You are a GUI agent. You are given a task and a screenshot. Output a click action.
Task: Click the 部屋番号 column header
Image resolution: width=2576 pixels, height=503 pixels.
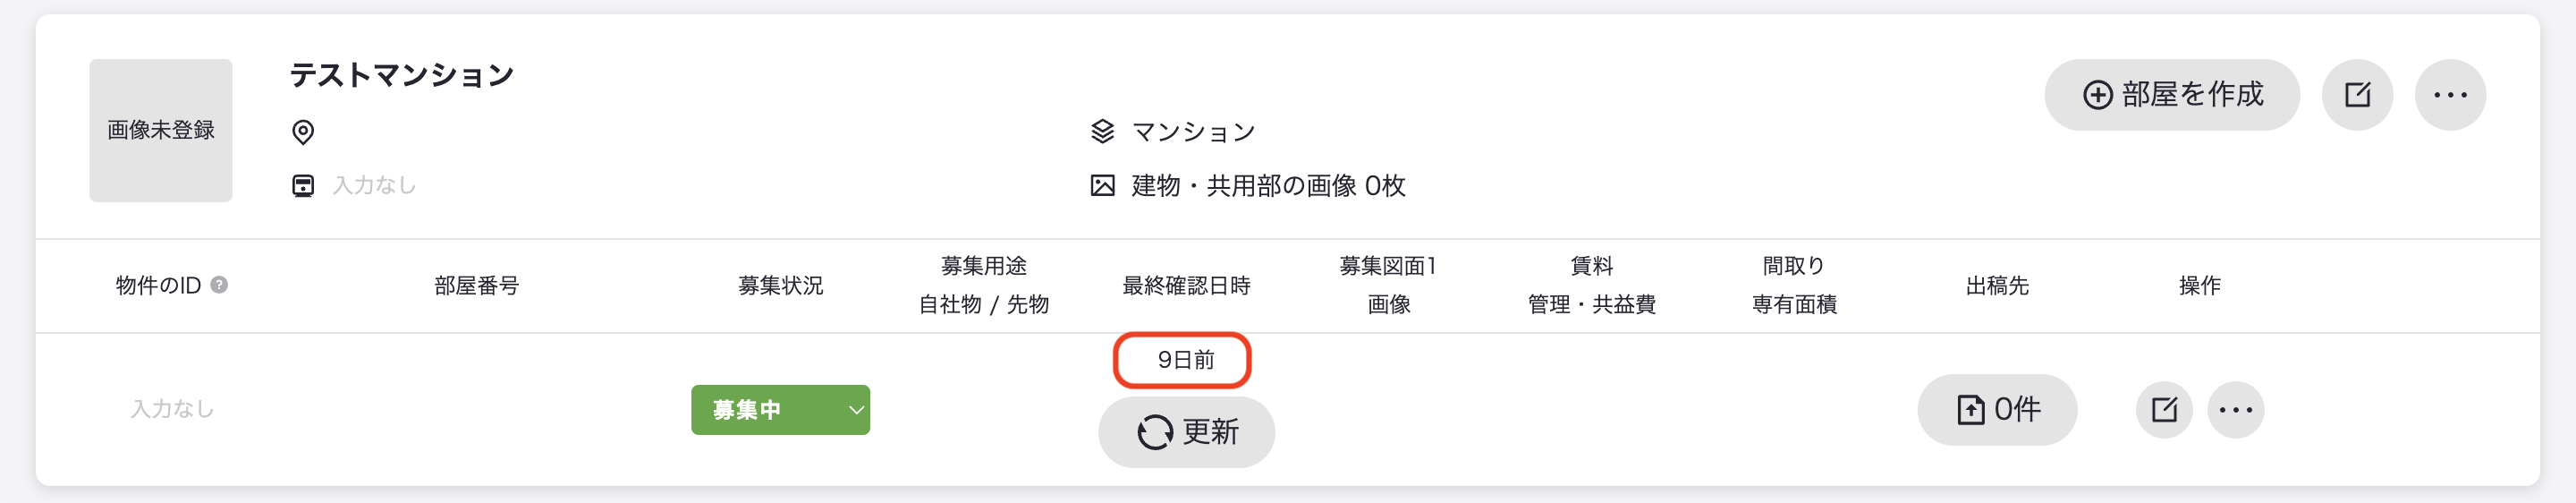point(476,286)
